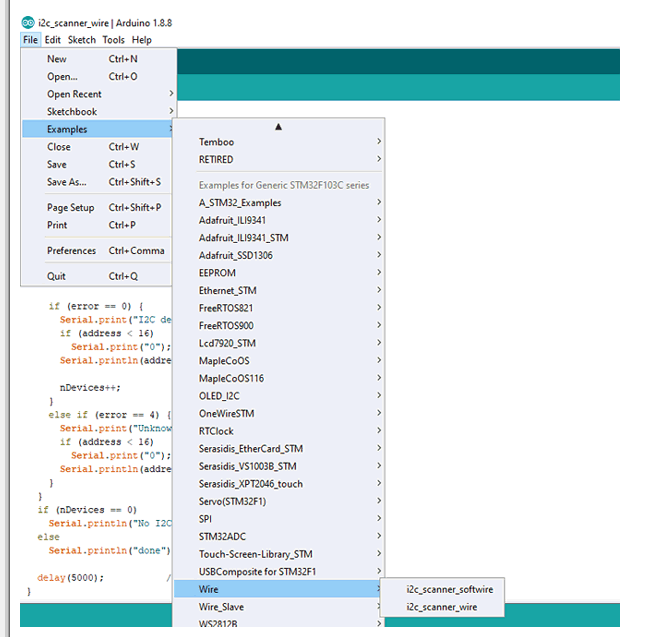653x637 pixels.
Task: Open OLED_I2C examples submenu
Action: (278, 396)
